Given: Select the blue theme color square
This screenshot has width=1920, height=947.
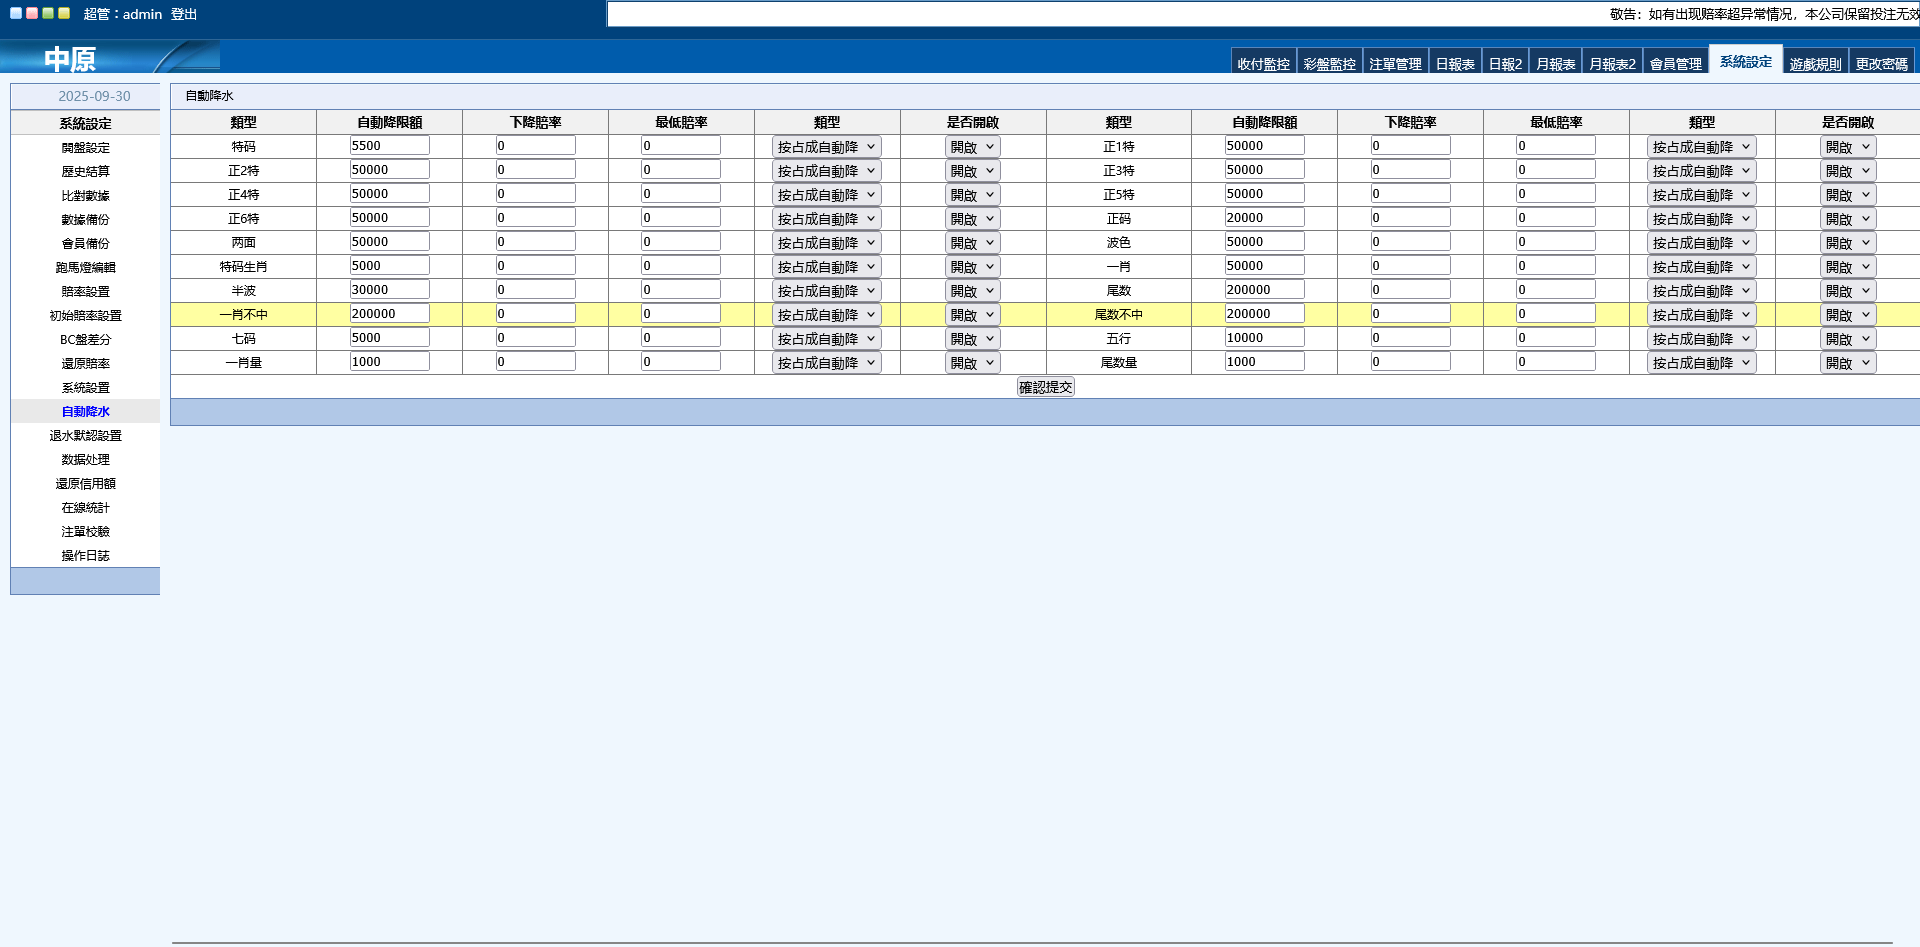Looking at the screenshot, I should pos(16,13).
